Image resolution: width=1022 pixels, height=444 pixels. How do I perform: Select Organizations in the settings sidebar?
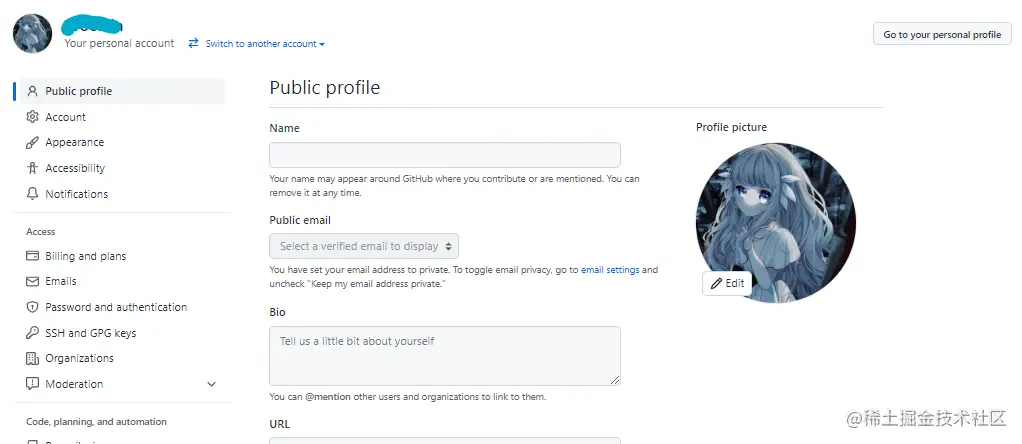[x=79, y=358]
